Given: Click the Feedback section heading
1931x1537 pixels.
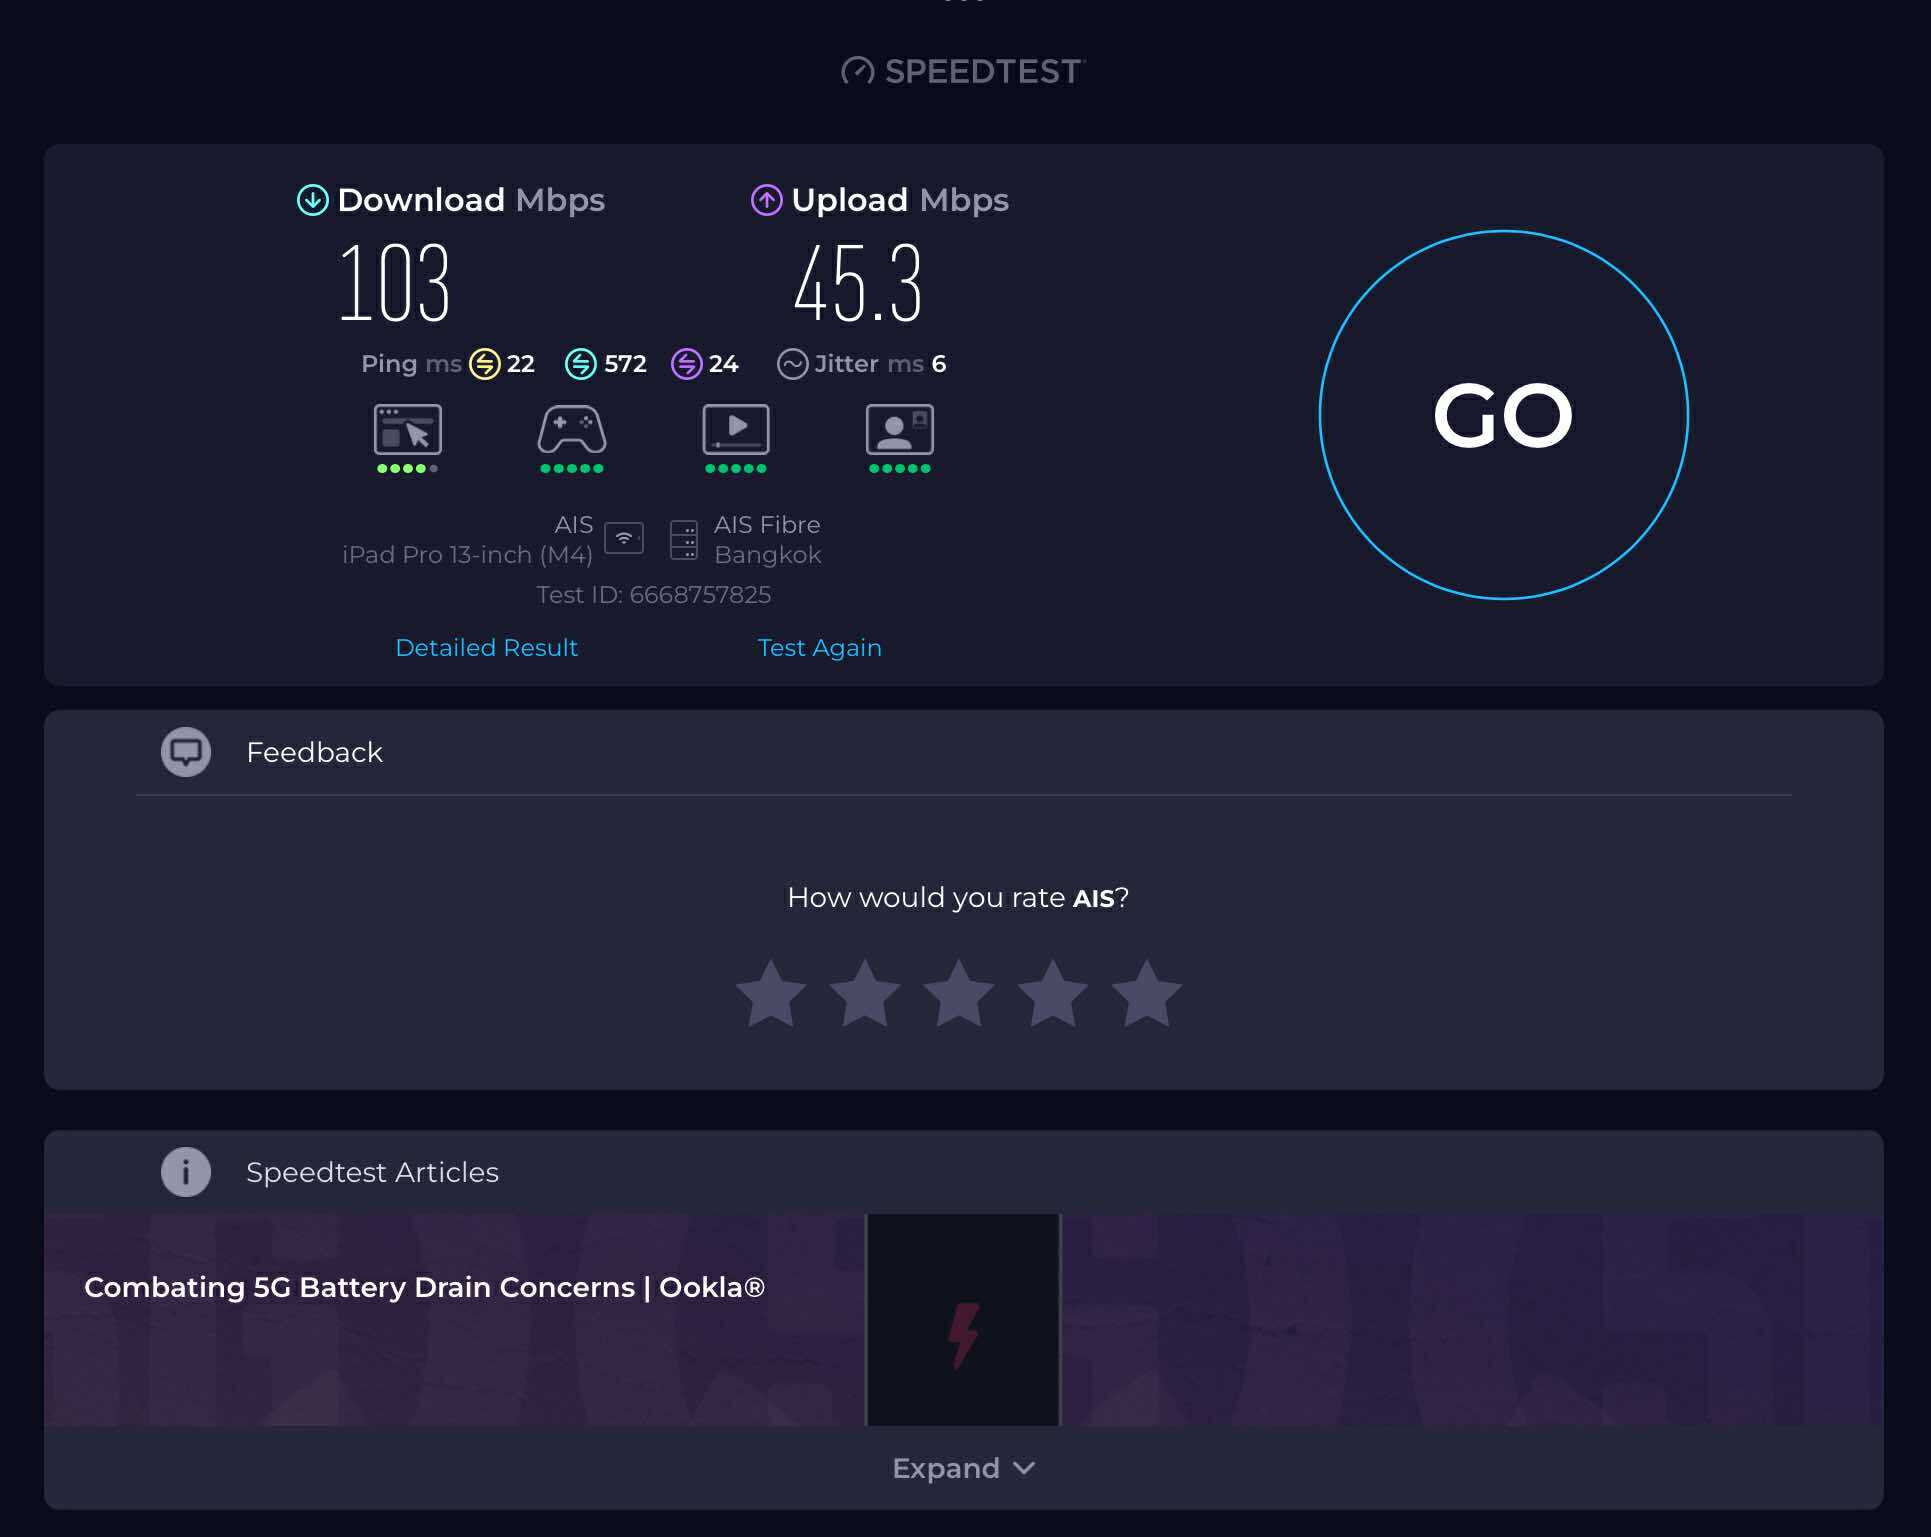Looking at the screenshot, I should tap(314, 752).
